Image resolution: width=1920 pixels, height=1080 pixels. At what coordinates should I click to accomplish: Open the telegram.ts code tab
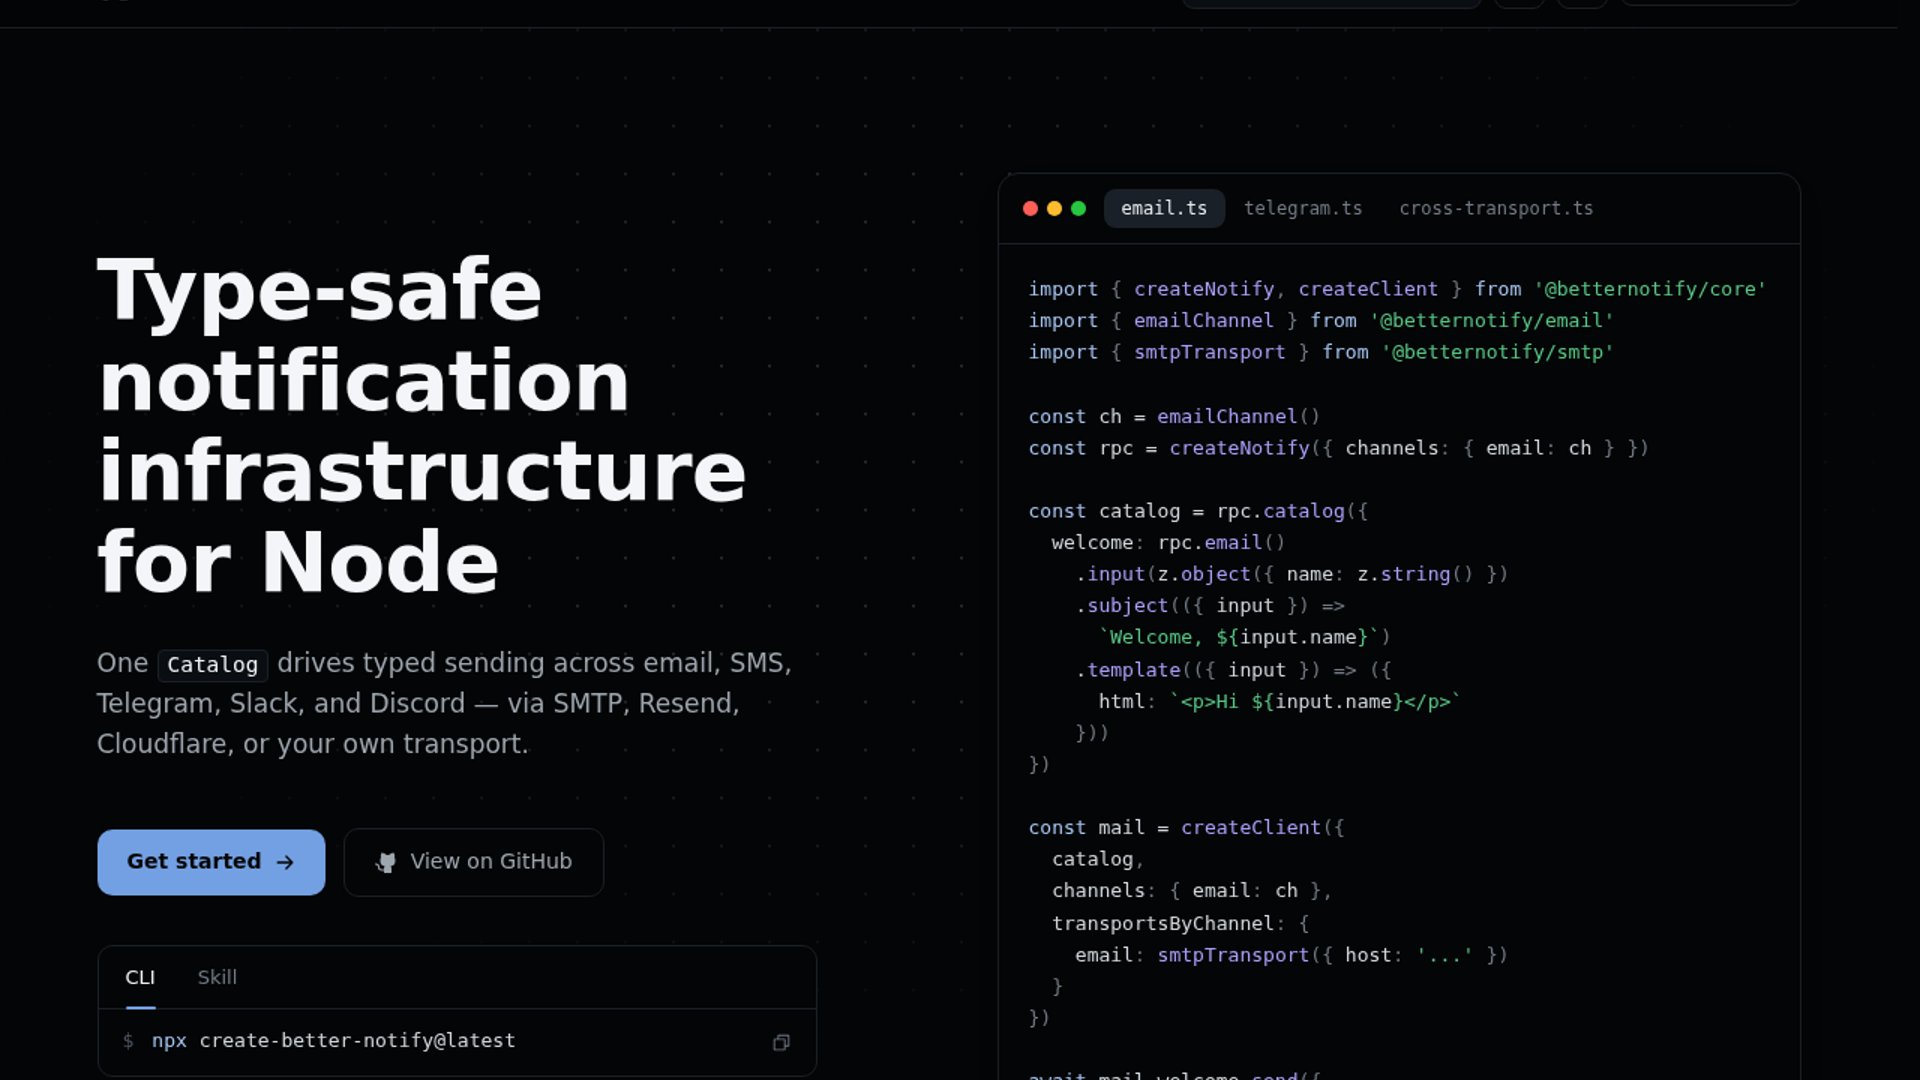point(1303,208)
